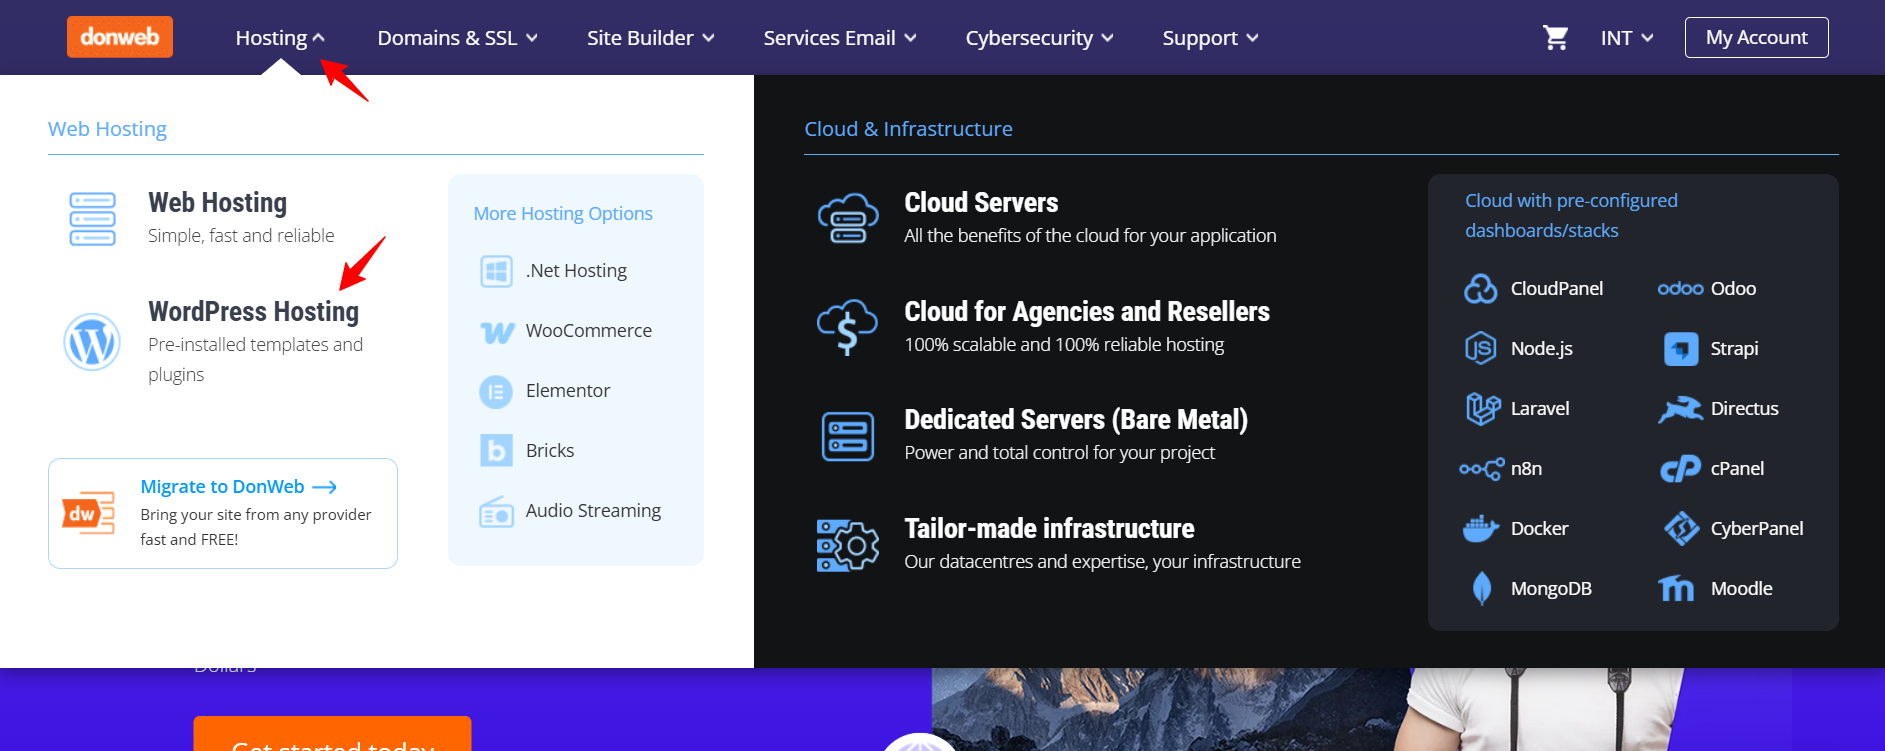The image size is (1885, 751).
Task: Click the Node.js hexagon icon
Action: point(1480,349)
